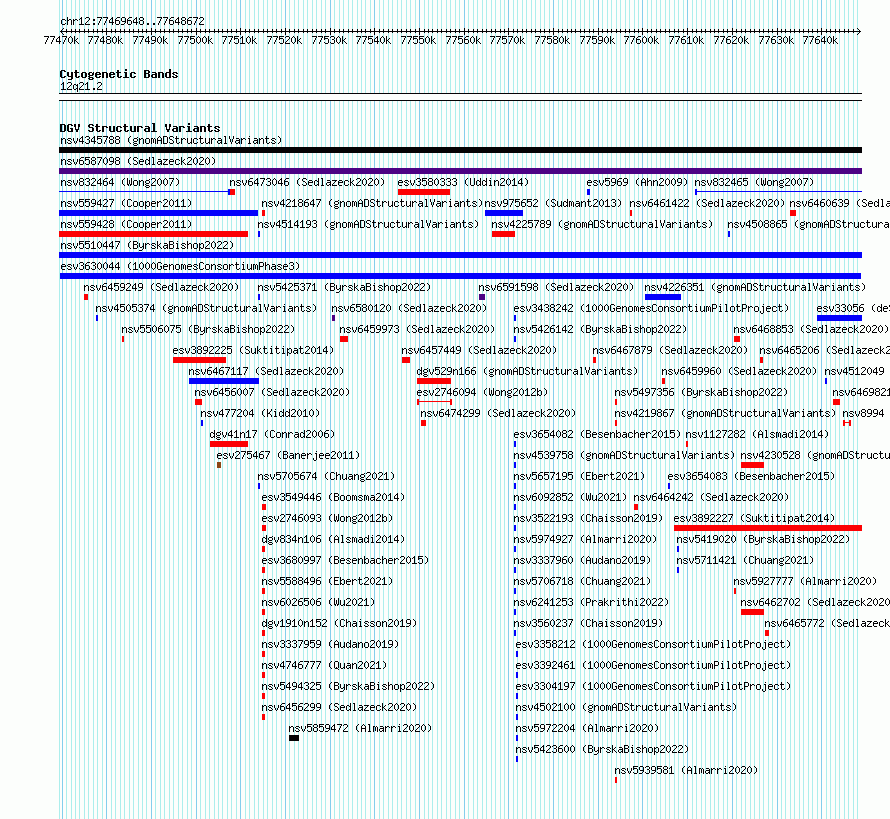Click esv33056 blue variant bar

839,318
